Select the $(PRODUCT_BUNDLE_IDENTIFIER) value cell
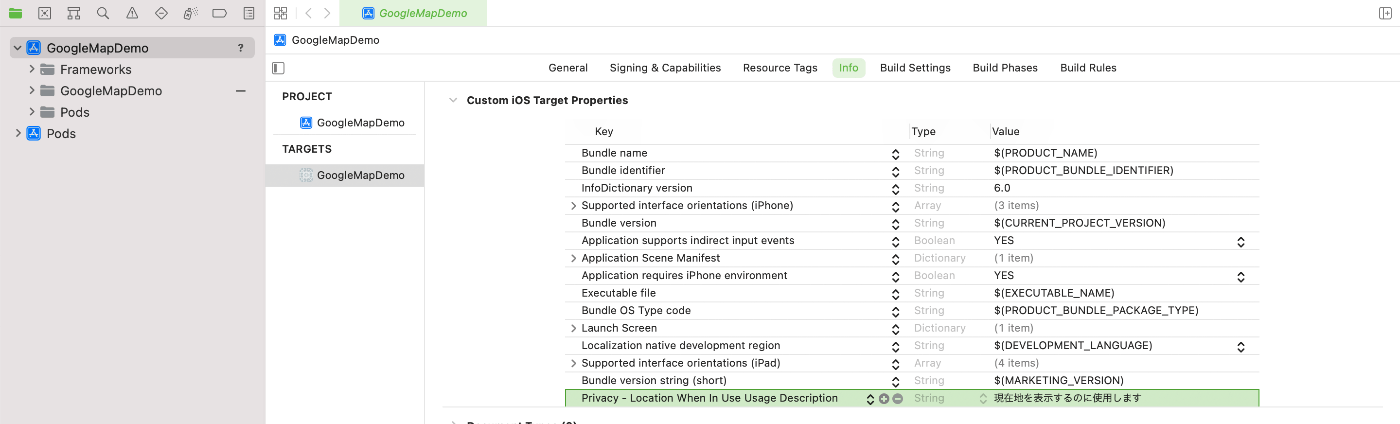The image size is (1400, 424). coord(1084,171)
